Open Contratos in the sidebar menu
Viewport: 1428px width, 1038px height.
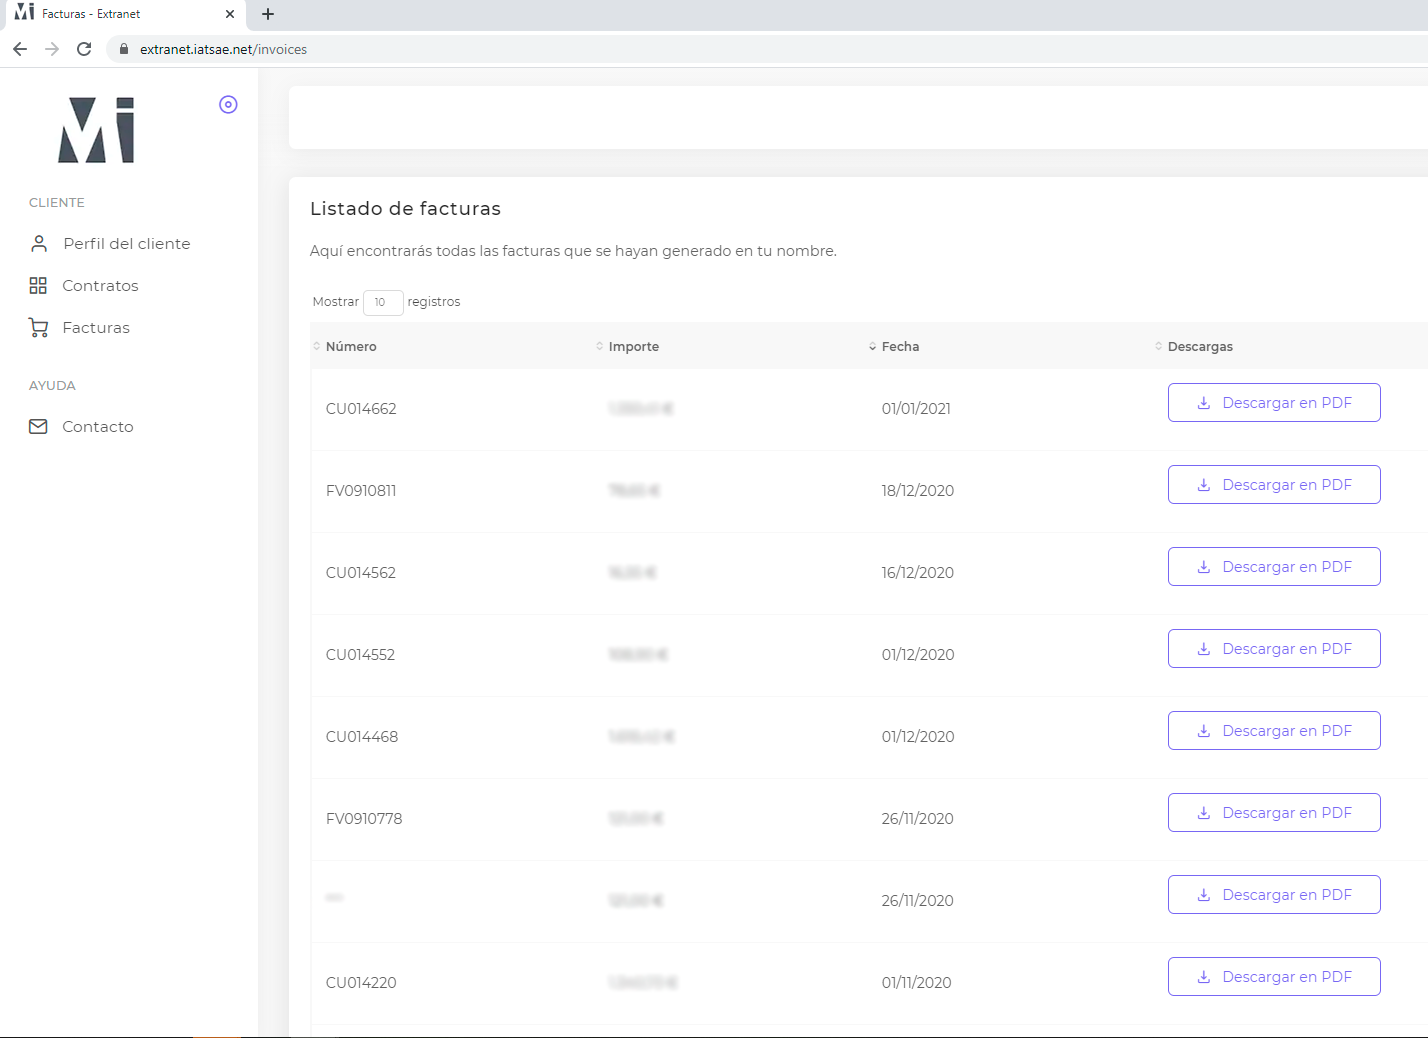100,286
